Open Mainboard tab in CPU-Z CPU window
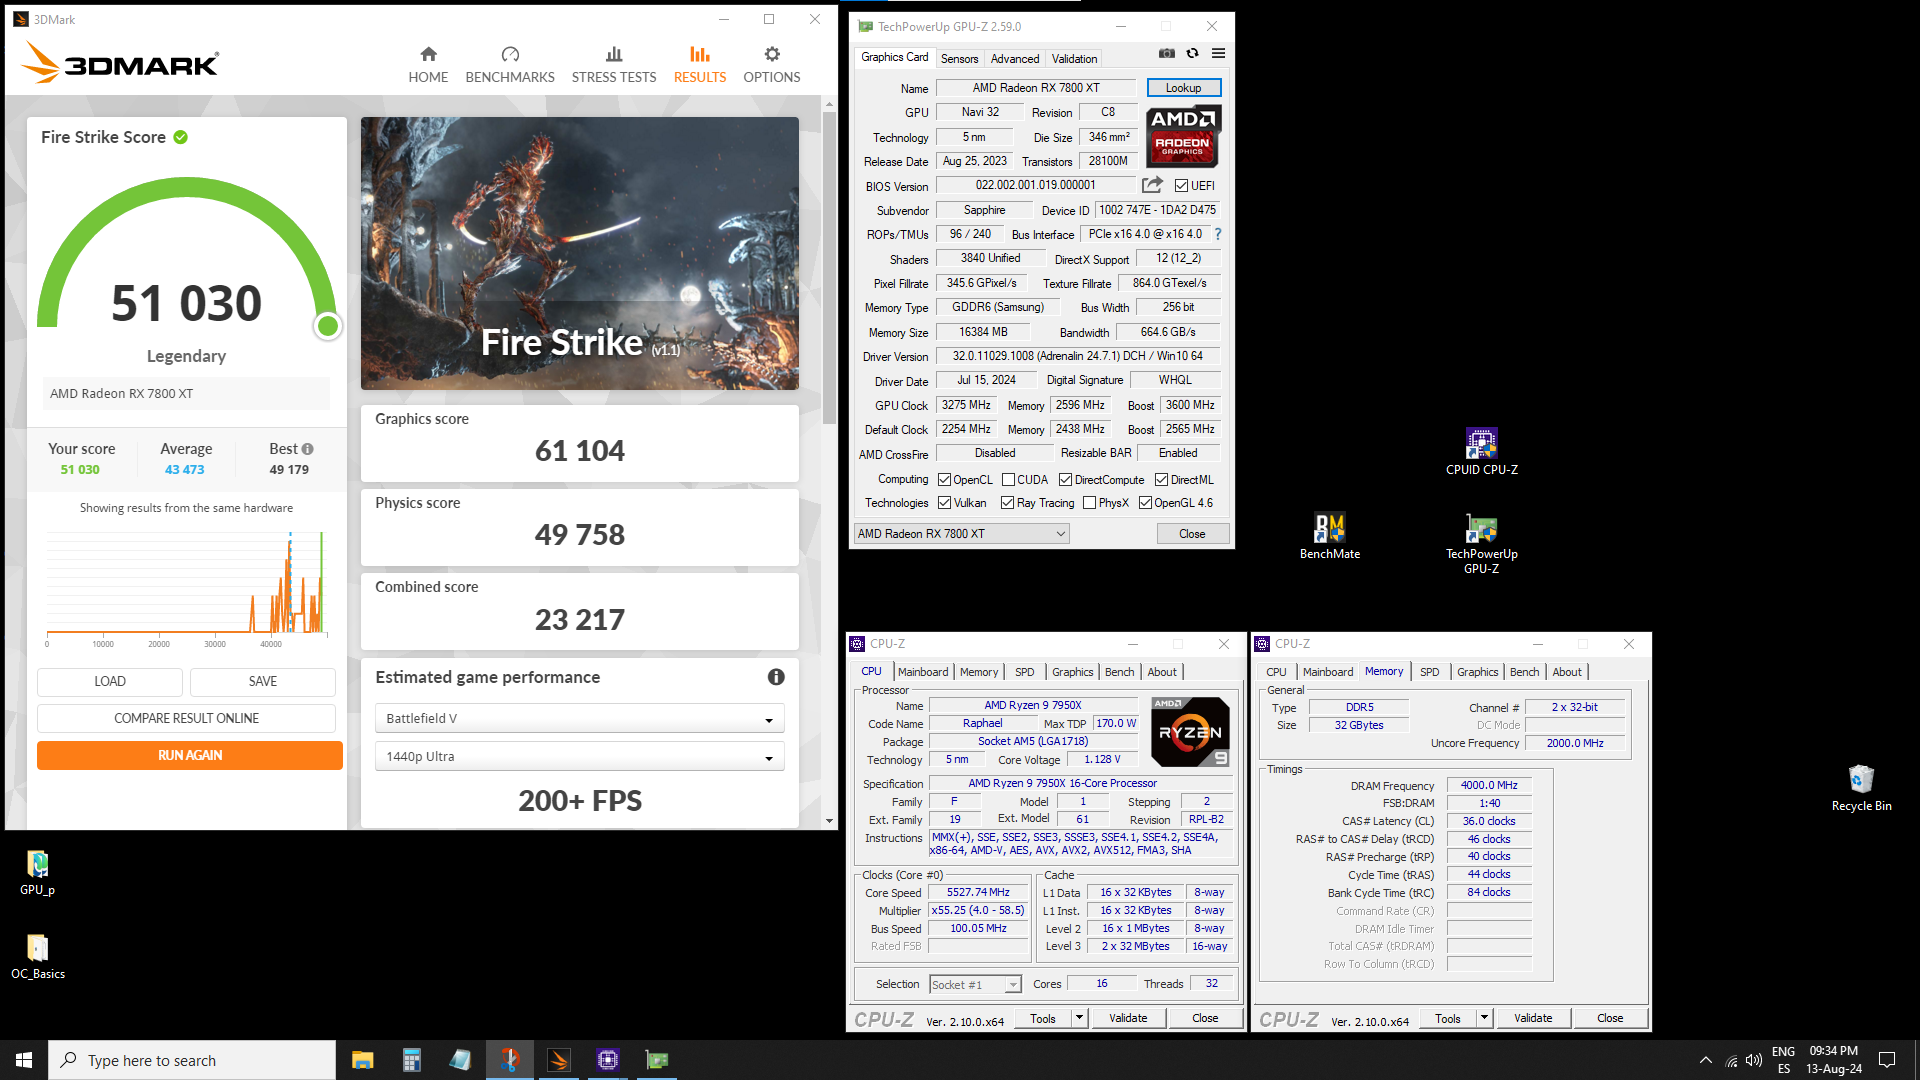 pyautogui.click(x=923, y=672)
